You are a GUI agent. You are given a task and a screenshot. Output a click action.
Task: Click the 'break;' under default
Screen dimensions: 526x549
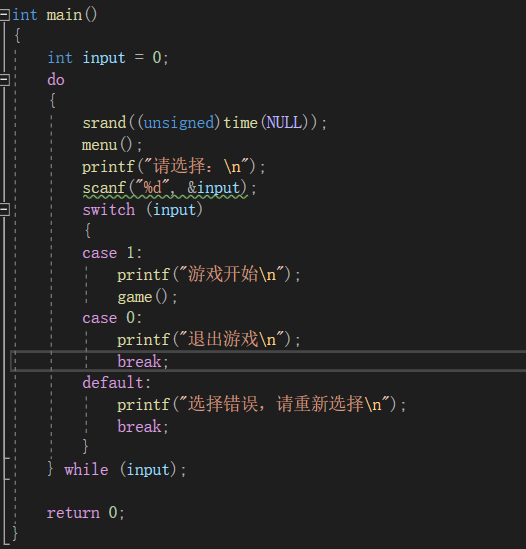pyautogui.click(x=143, y=426)
